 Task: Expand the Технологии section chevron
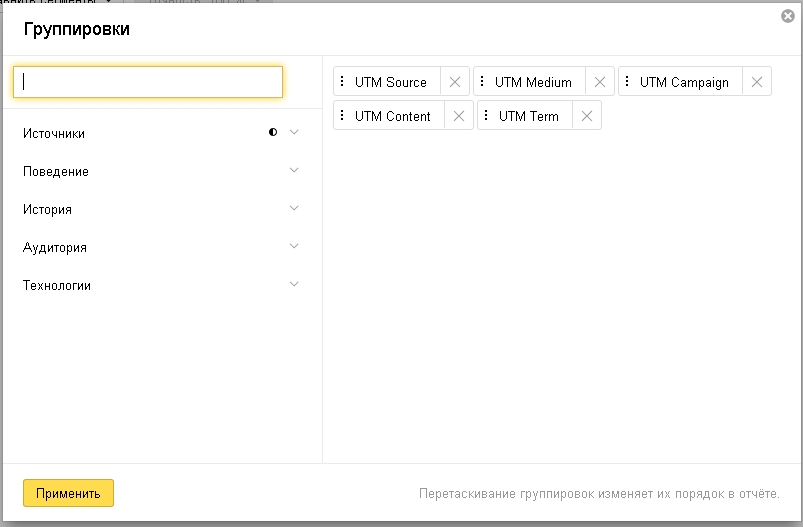[294, 285]
